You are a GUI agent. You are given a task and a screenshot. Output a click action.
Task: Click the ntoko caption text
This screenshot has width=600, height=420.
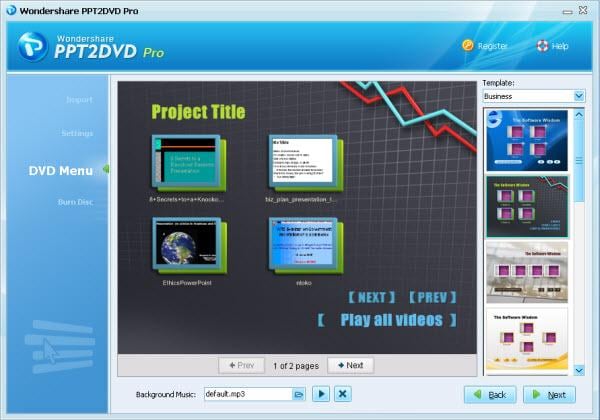pyautogui.click(x=304, y=283)
